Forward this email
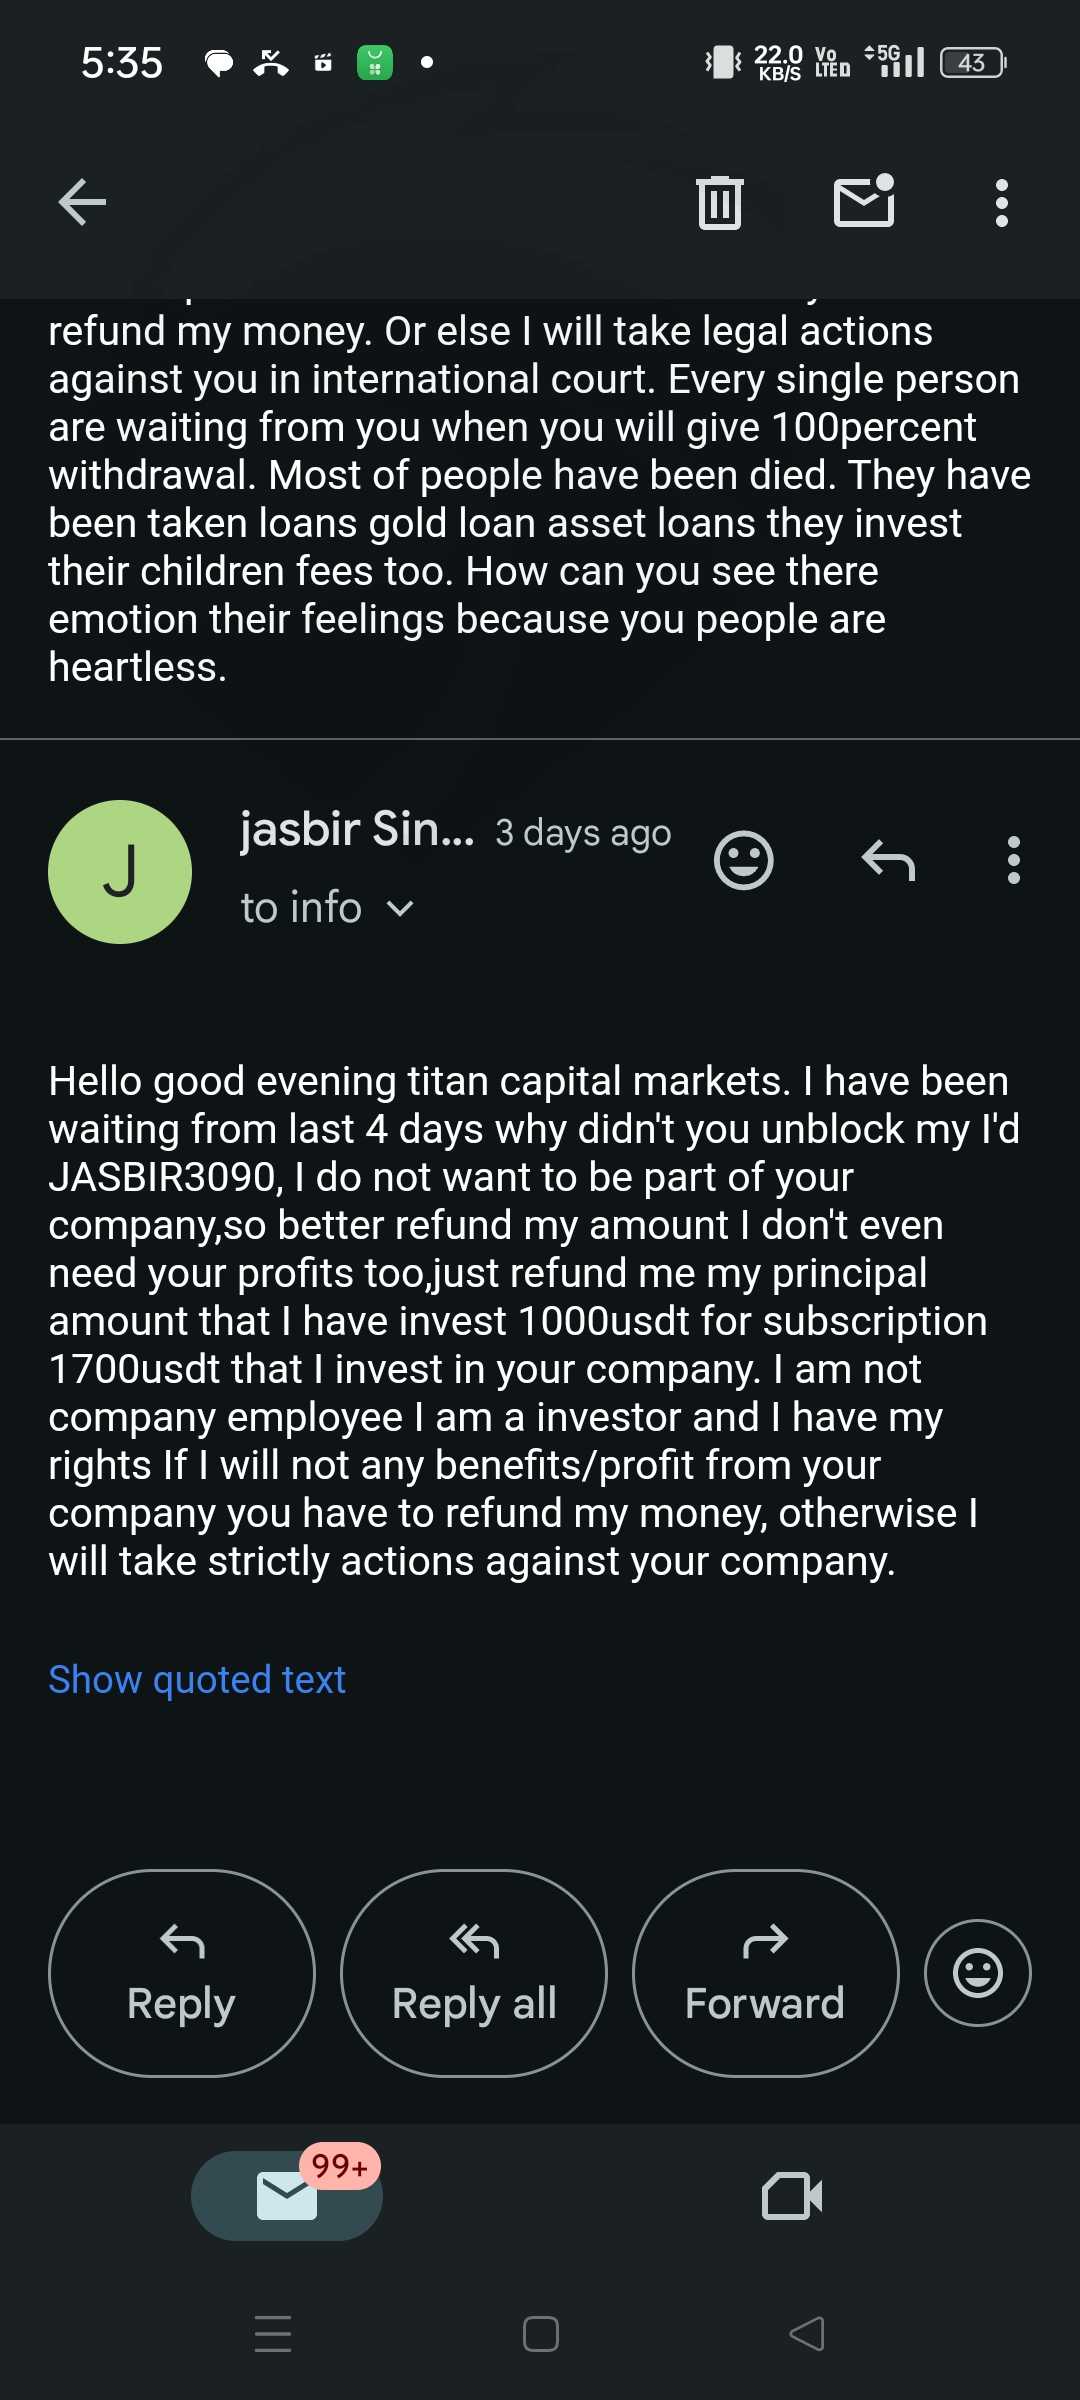Viewport: 1080px width, 2400px height. pyautogui.click(x=765, y=1972)
